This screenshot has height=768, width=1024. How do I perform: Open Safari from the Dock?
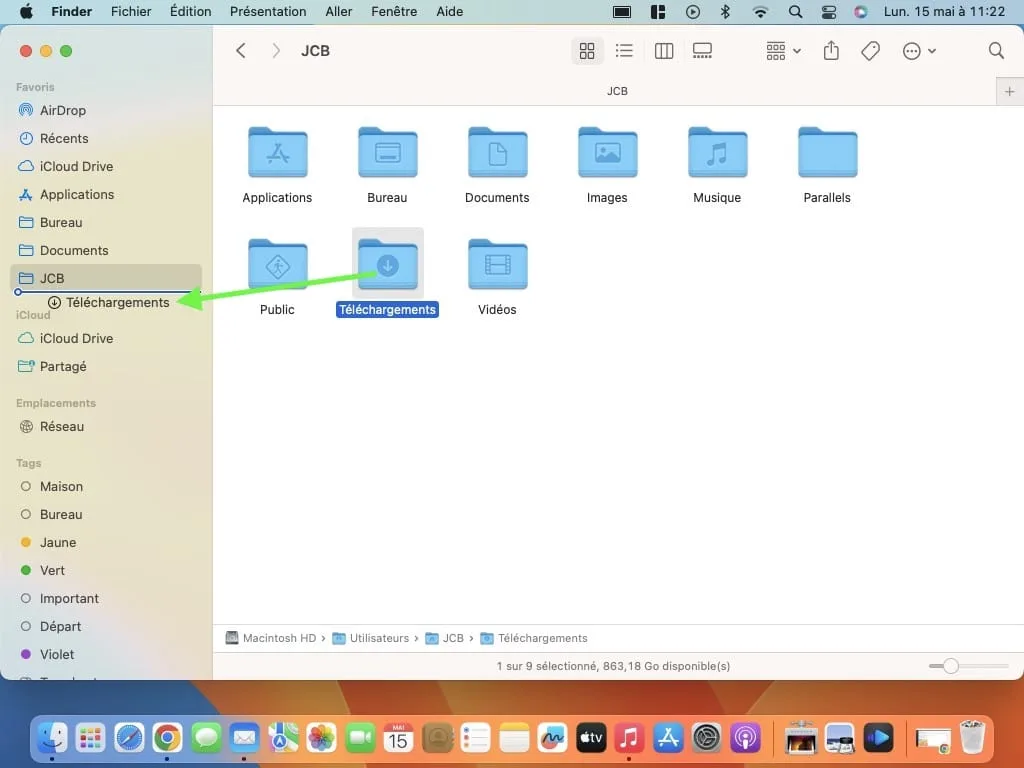pos(129,738)
